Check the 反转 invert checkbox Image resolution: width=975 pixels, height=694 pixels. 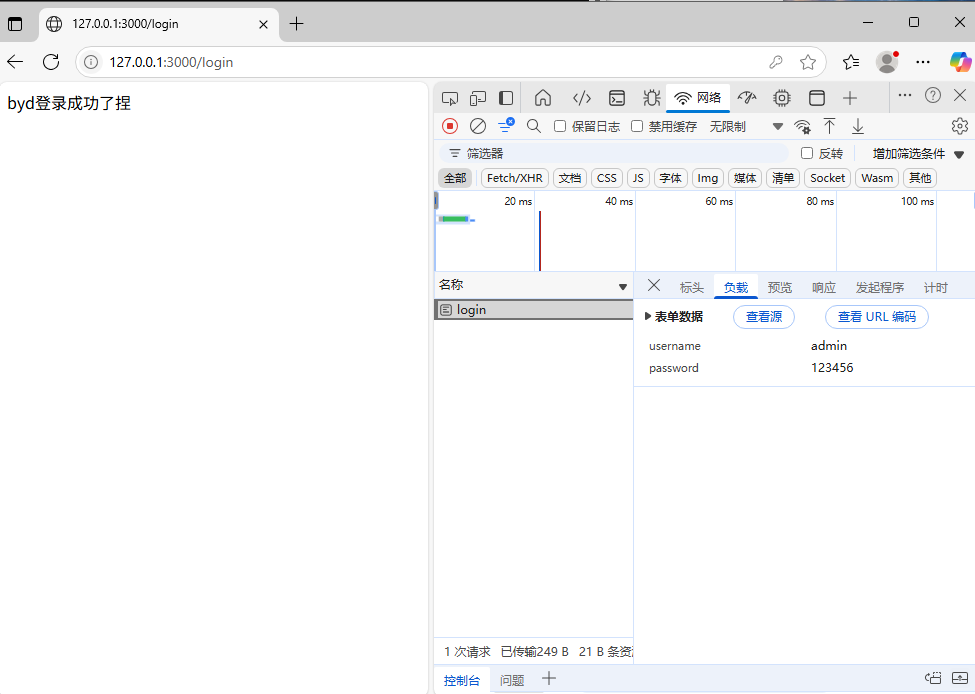click(807, 153)
